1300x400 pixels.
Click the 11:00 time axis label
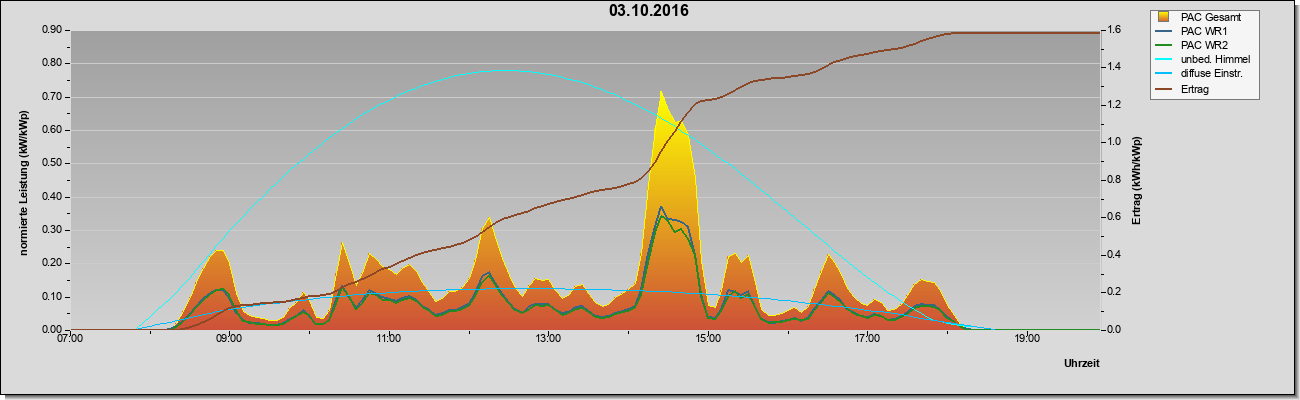389,338
